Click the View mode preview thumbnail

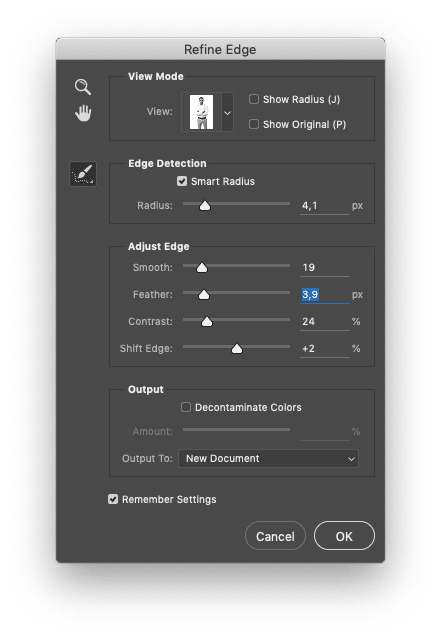pyautogui.click(x=201, y=112)
